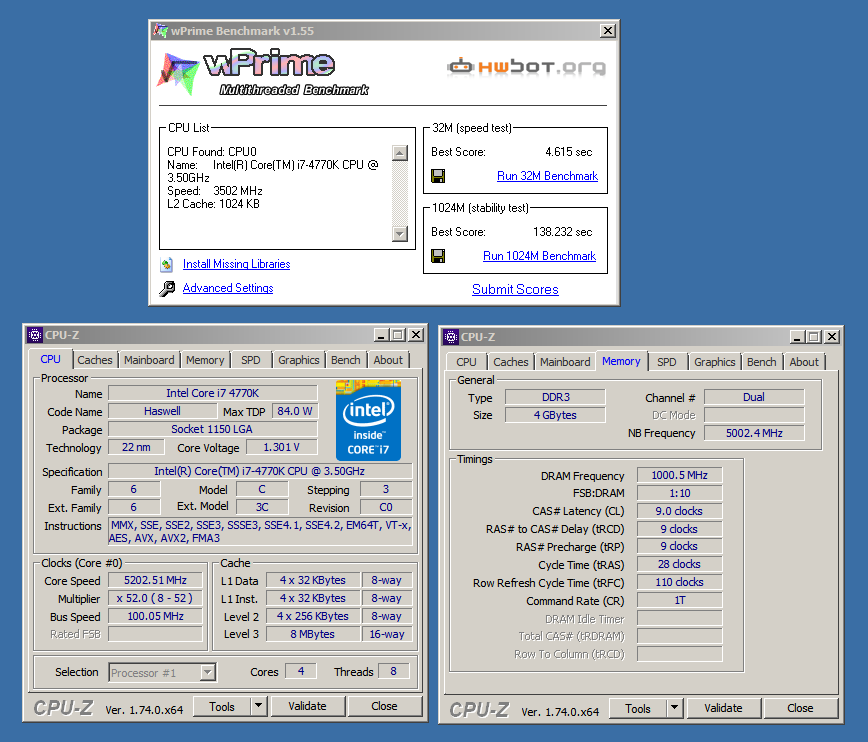Screen dimensions: 868x742
Task: Open Mainboard tab in left CPU-Z
Action: click(x=149, y=360)
